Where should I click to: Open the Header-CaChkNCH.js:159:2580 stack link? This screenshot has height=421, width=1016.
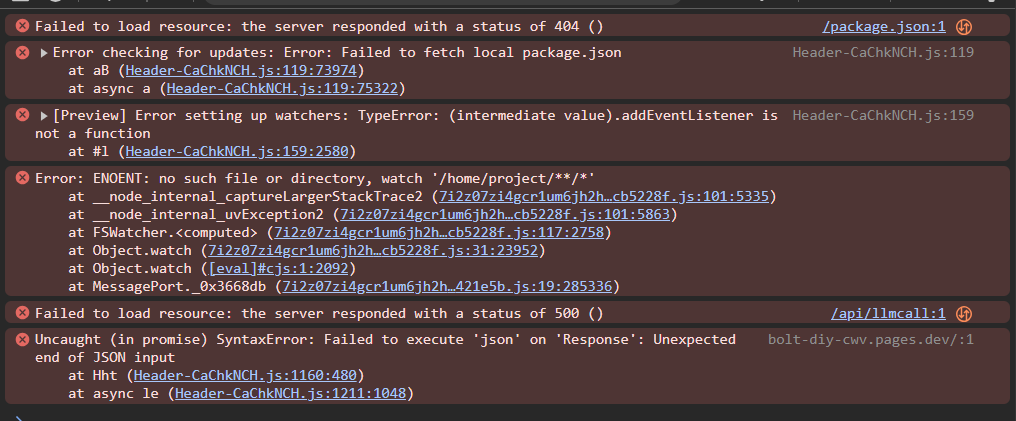(237, 152)
